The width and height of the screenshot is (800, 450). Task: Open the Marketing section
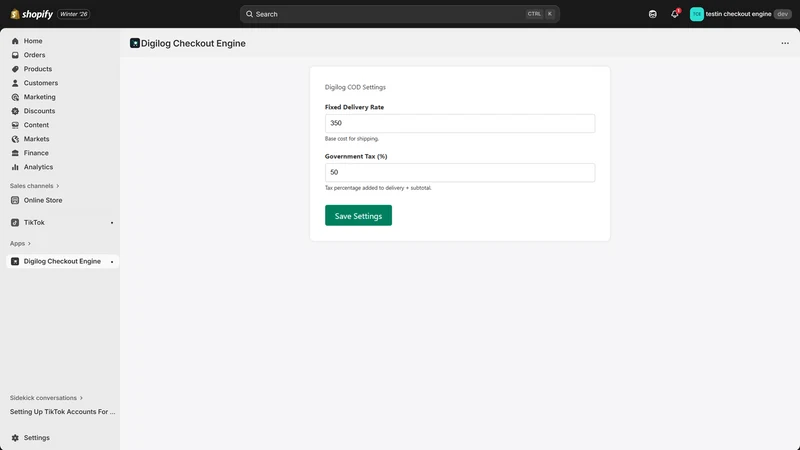[x=39, y=97]
